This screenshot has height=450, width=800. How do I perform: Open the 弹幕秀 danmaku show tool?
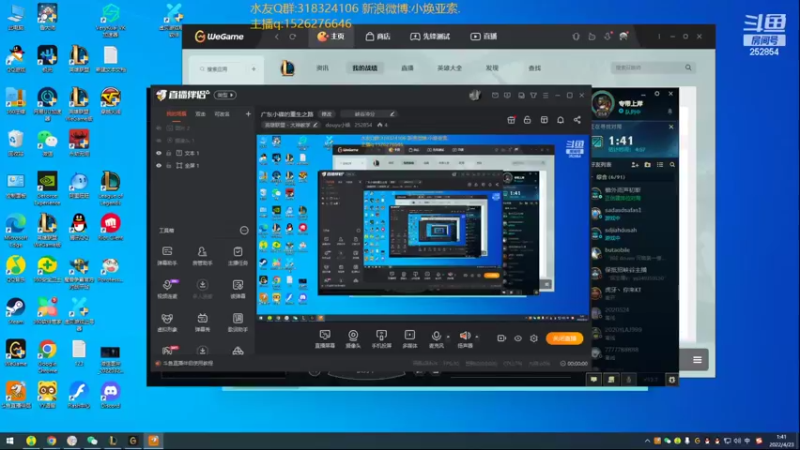coord(202,322)
